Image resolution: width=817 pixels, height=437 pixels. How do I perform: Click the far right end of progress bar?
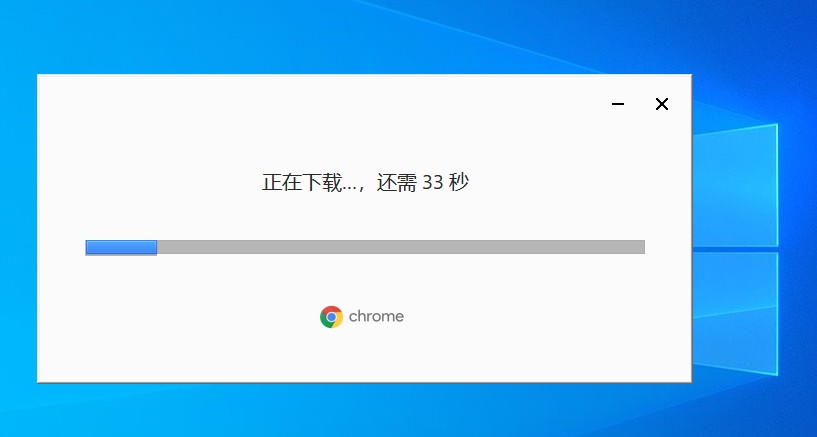click(642, 247)
